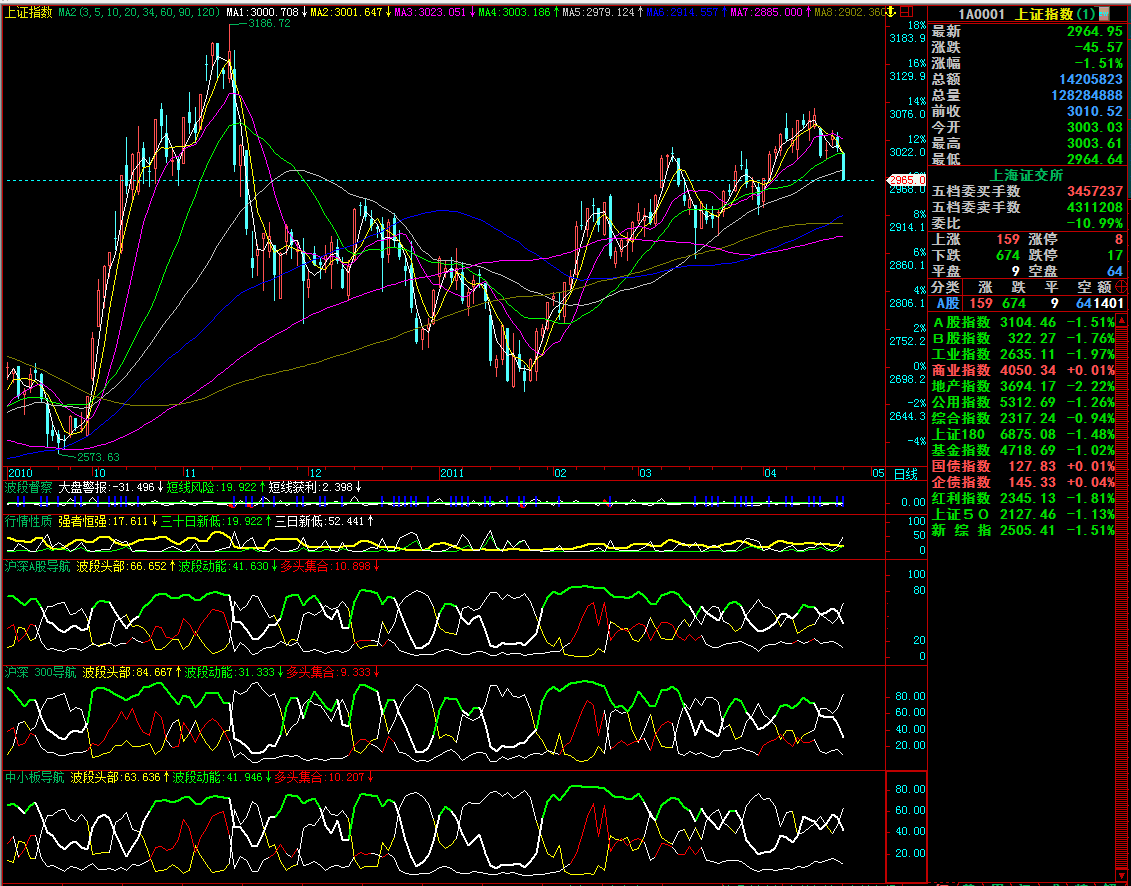
Task: Select the A股 category row
Action: click(946, 303)
